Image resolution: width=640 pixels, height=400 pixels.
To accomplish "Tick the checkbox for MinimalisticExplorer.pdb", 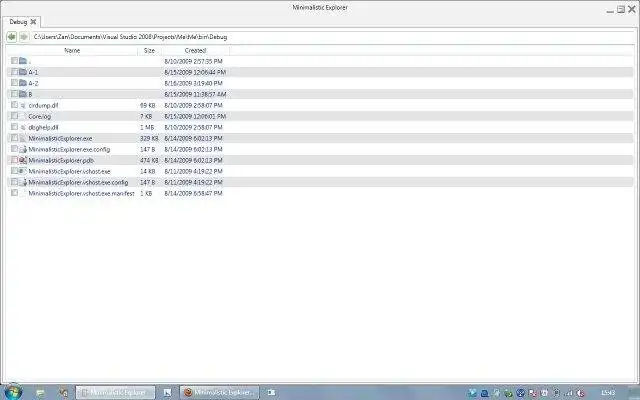I will point(14,160).
